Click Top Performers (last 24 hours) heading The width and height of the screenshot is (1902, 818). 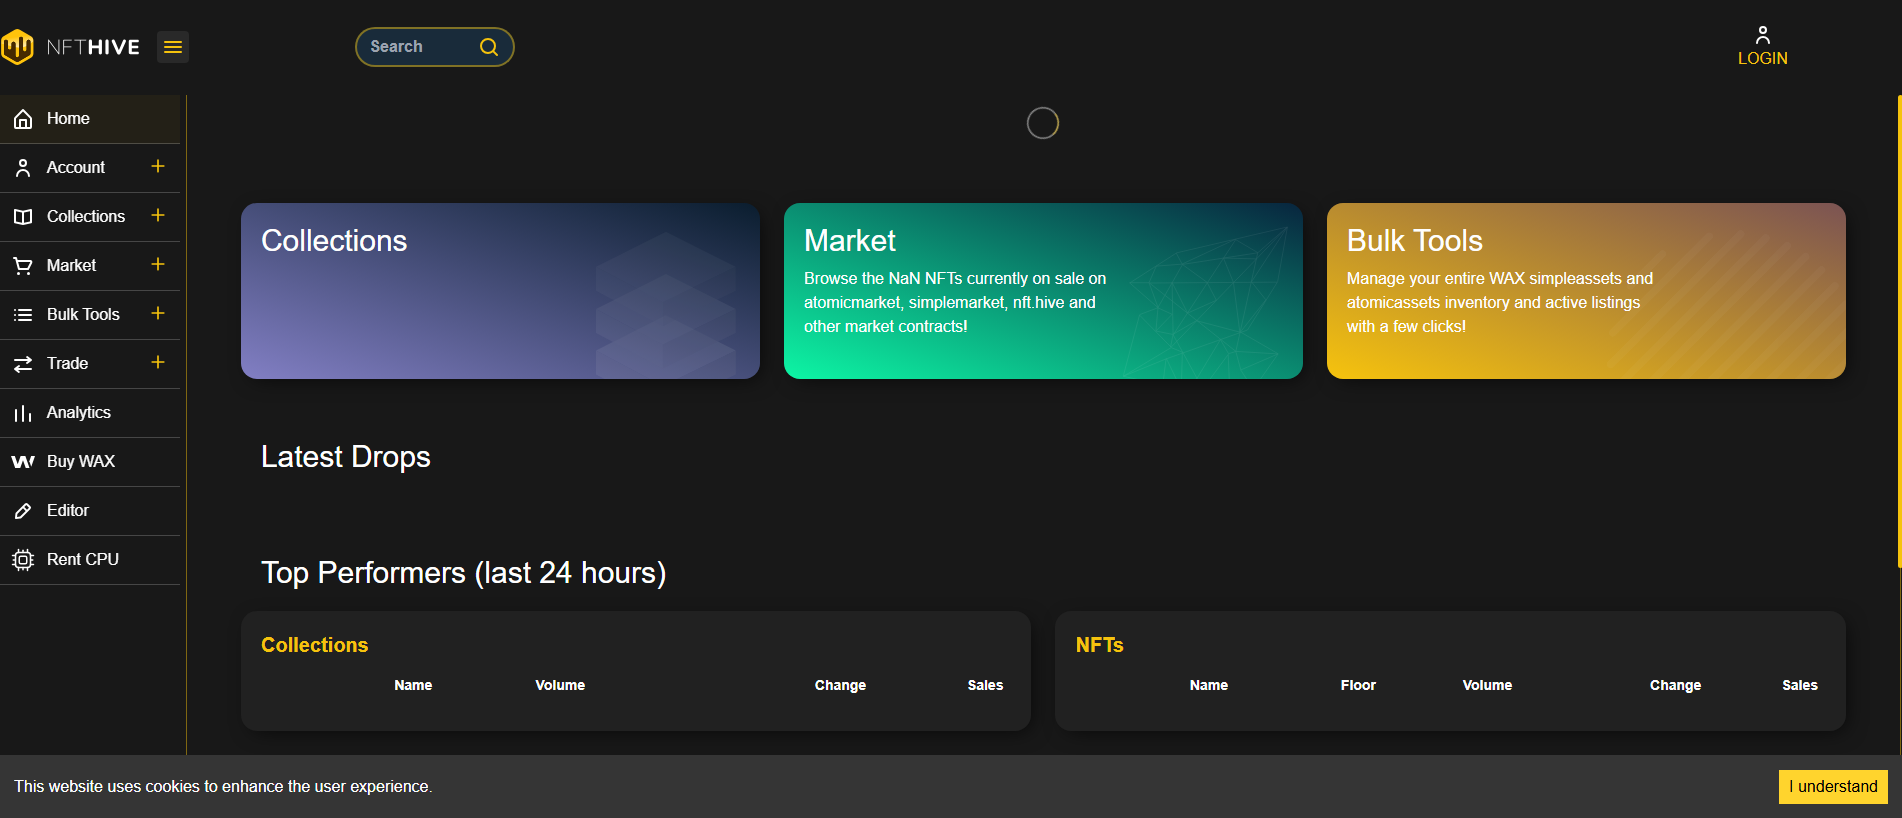pos(464,573)
